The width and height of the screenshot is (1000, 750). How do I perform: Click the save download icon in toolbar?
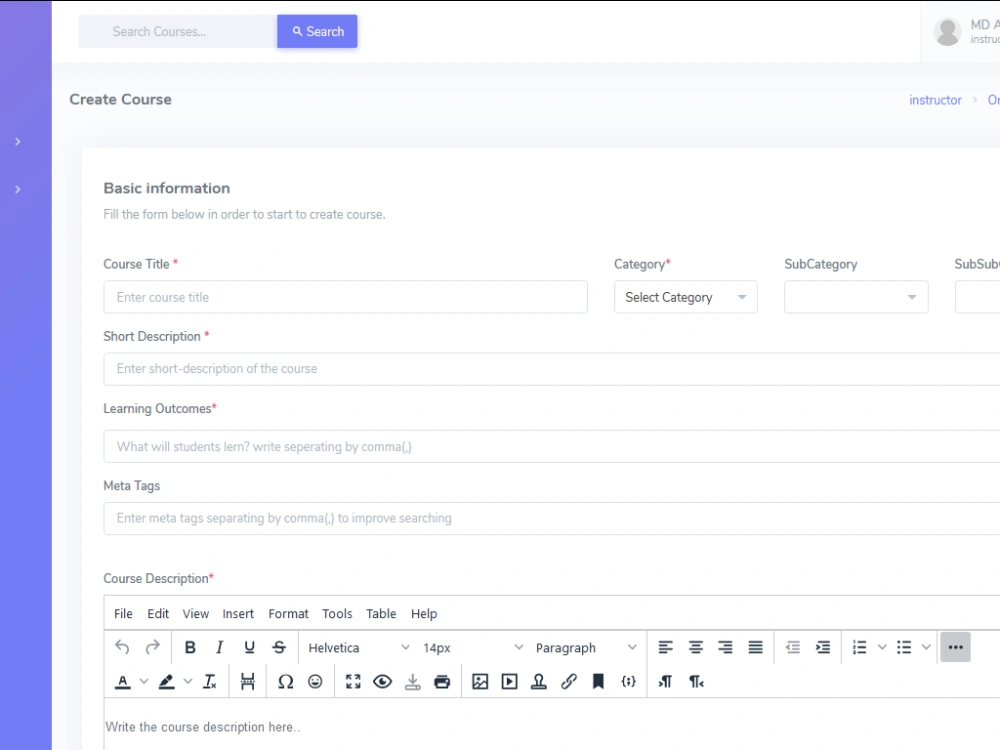click(x=413, y=682)
